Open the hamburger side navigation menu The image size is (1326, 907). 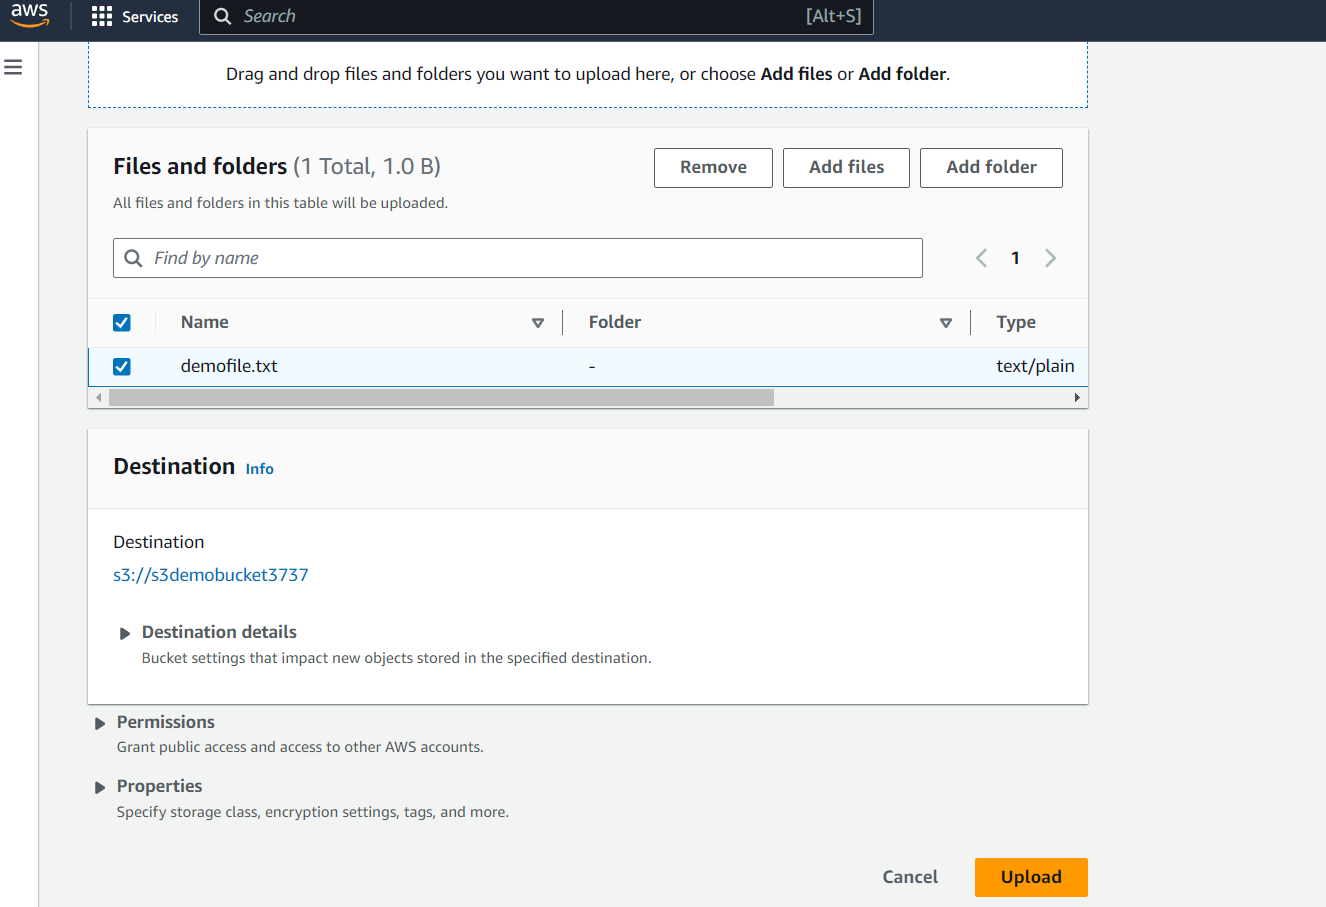pos(13,67)
